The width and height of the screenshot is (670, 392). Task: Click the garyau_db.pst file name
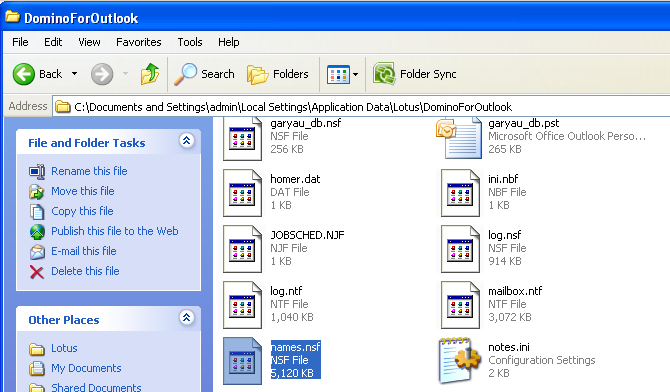[524, 123]
